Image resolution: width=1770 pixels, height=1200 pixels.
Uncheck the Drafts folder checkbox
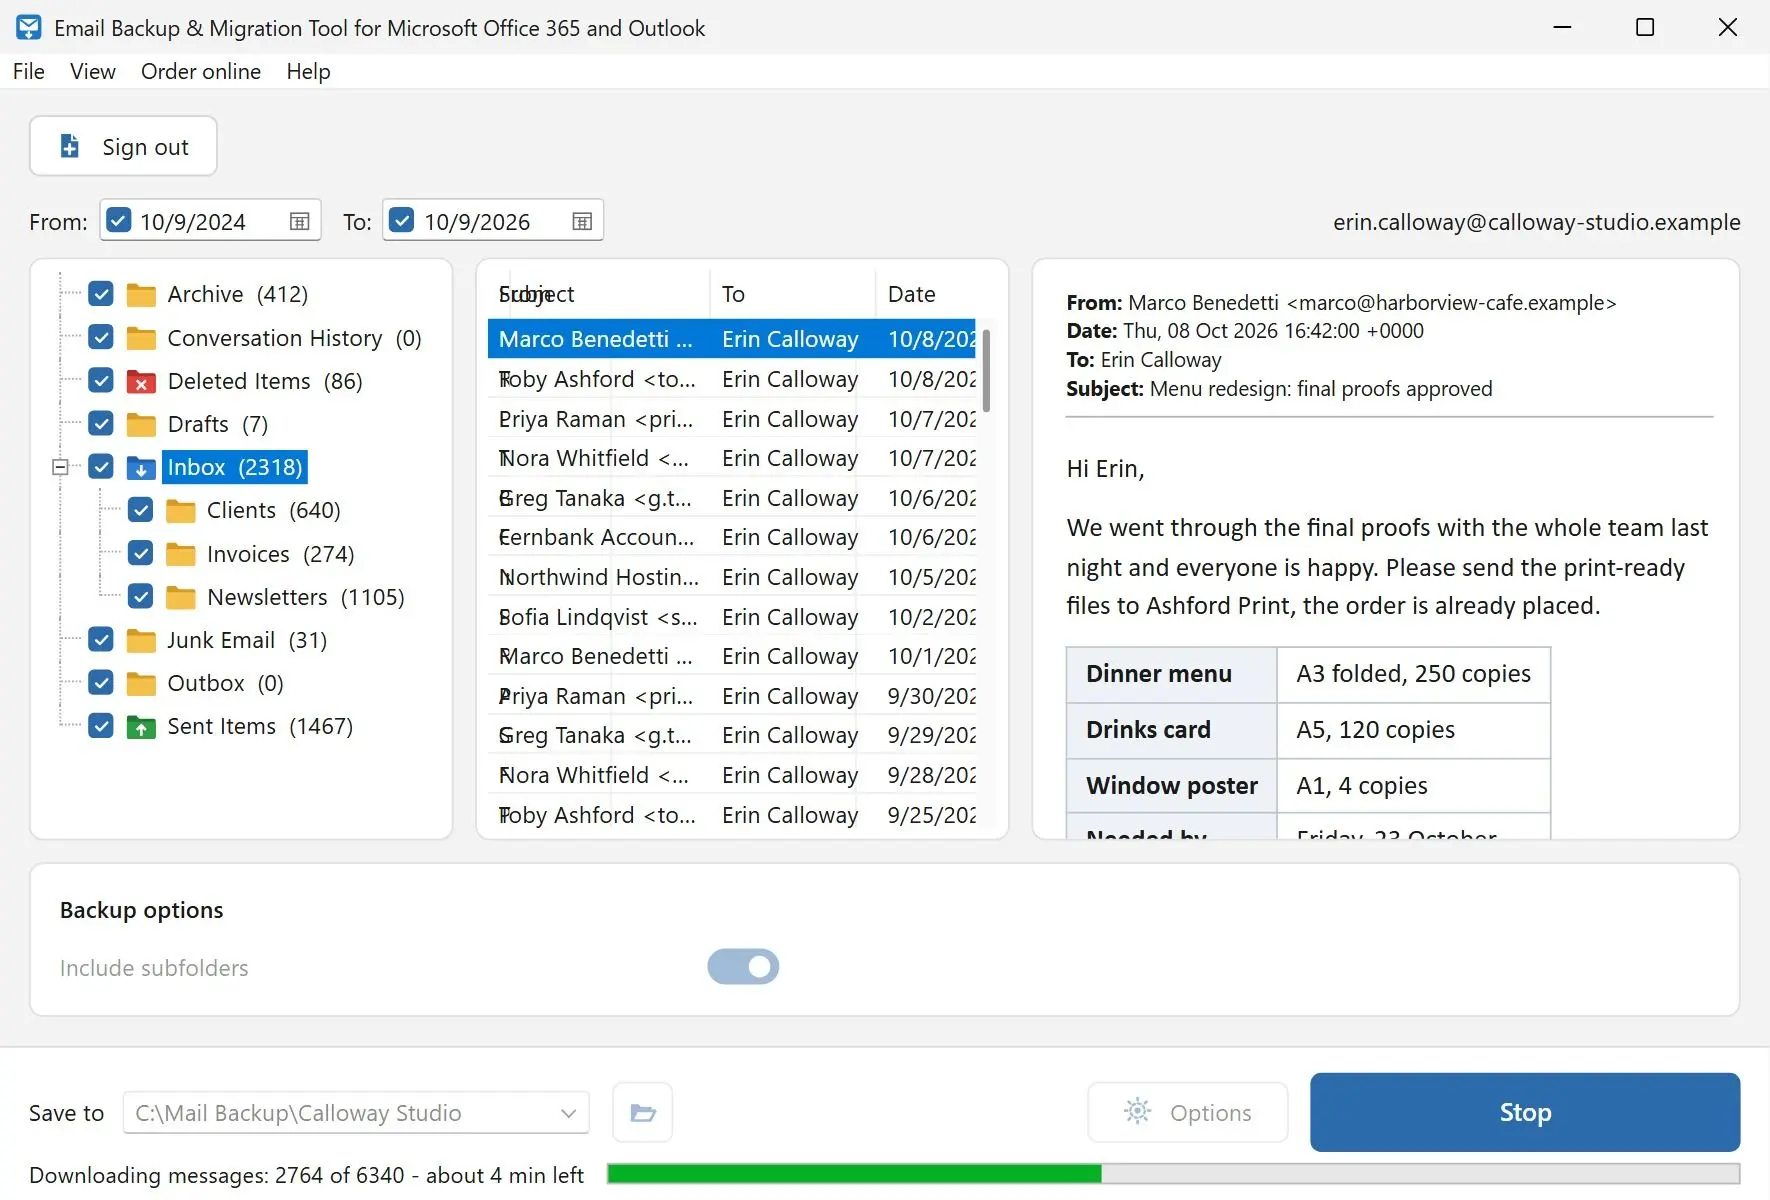pos(101,423)
